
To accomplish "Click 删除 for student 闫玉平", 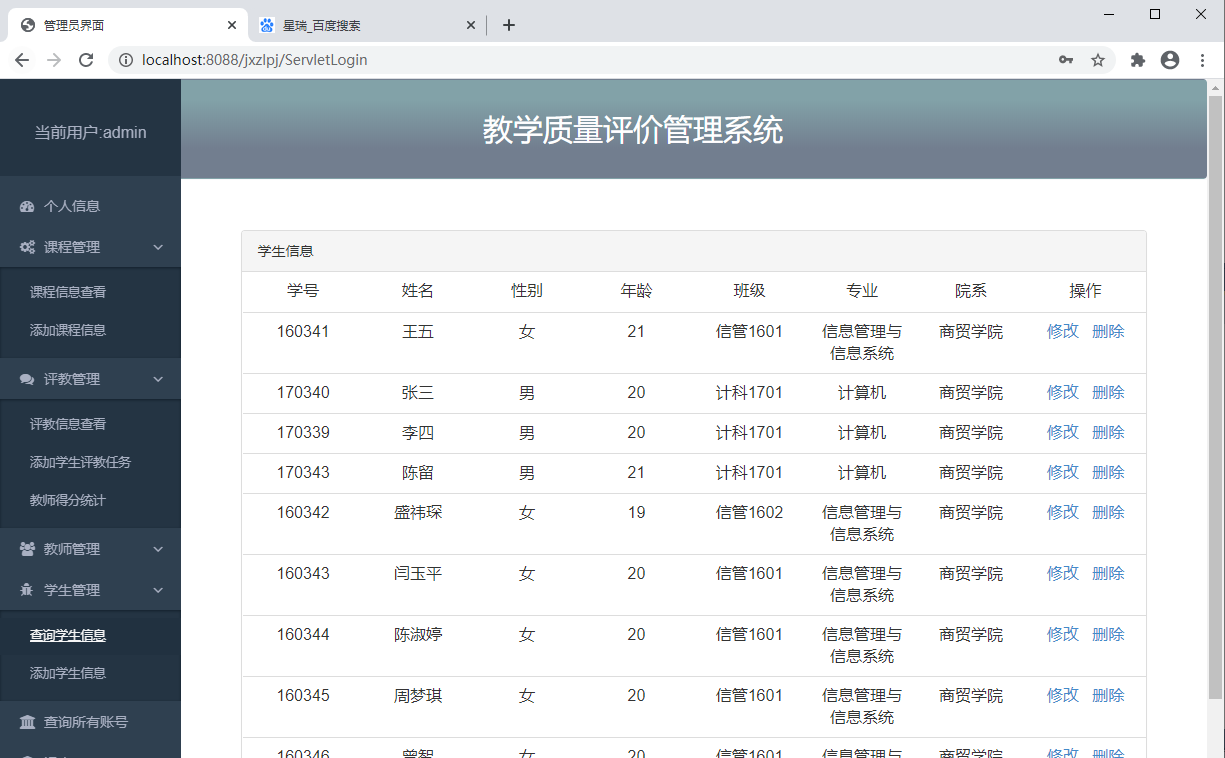I will 1108,573.
